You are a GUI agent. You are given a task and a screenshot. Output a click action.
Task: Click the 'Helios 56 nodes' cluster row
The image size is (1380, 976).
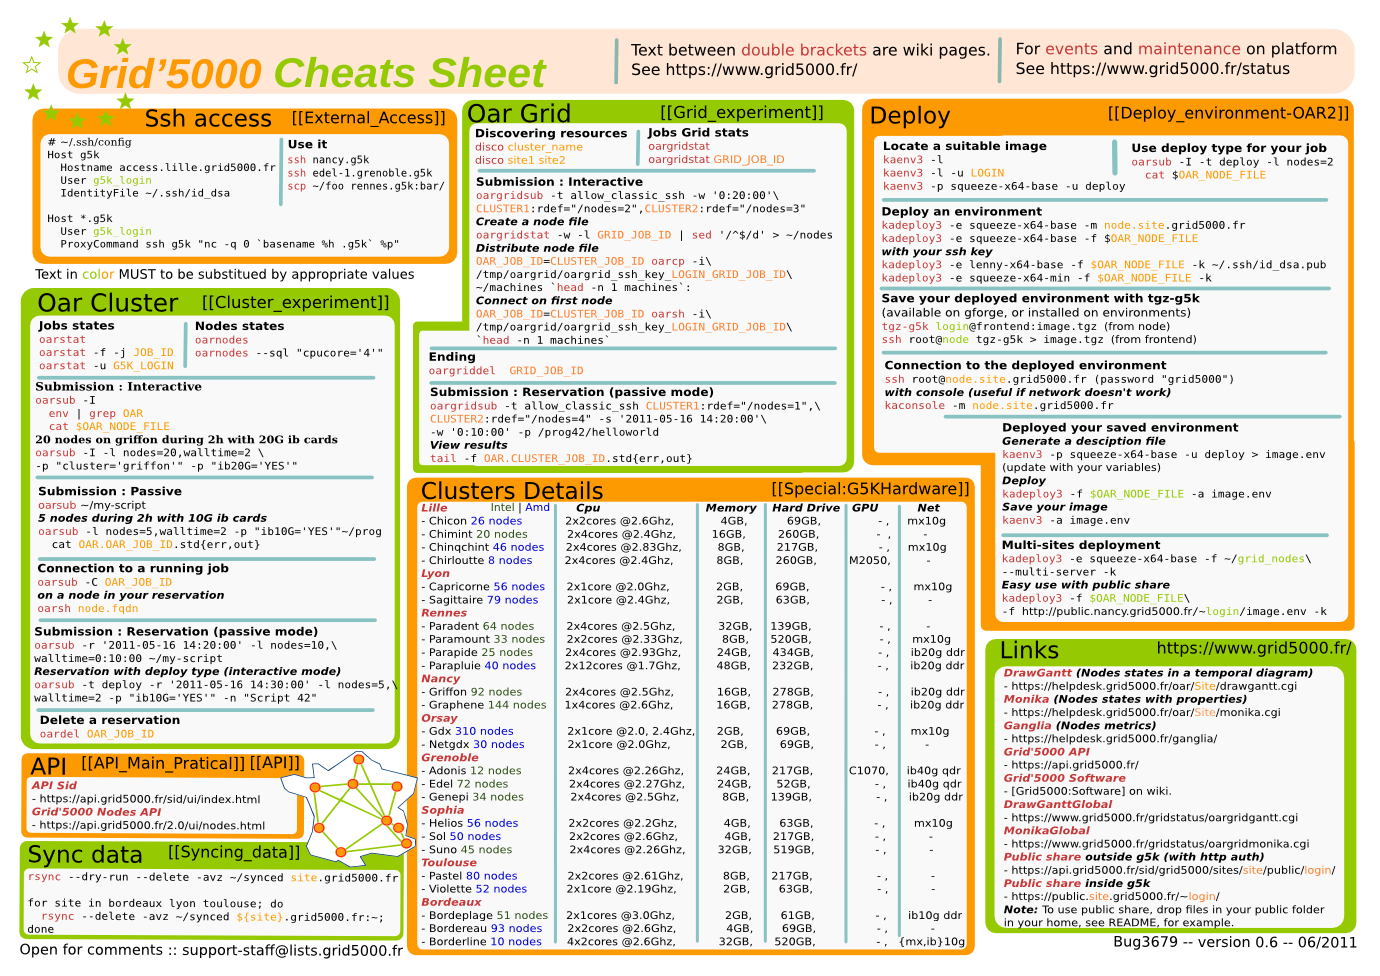coord(692,823)
